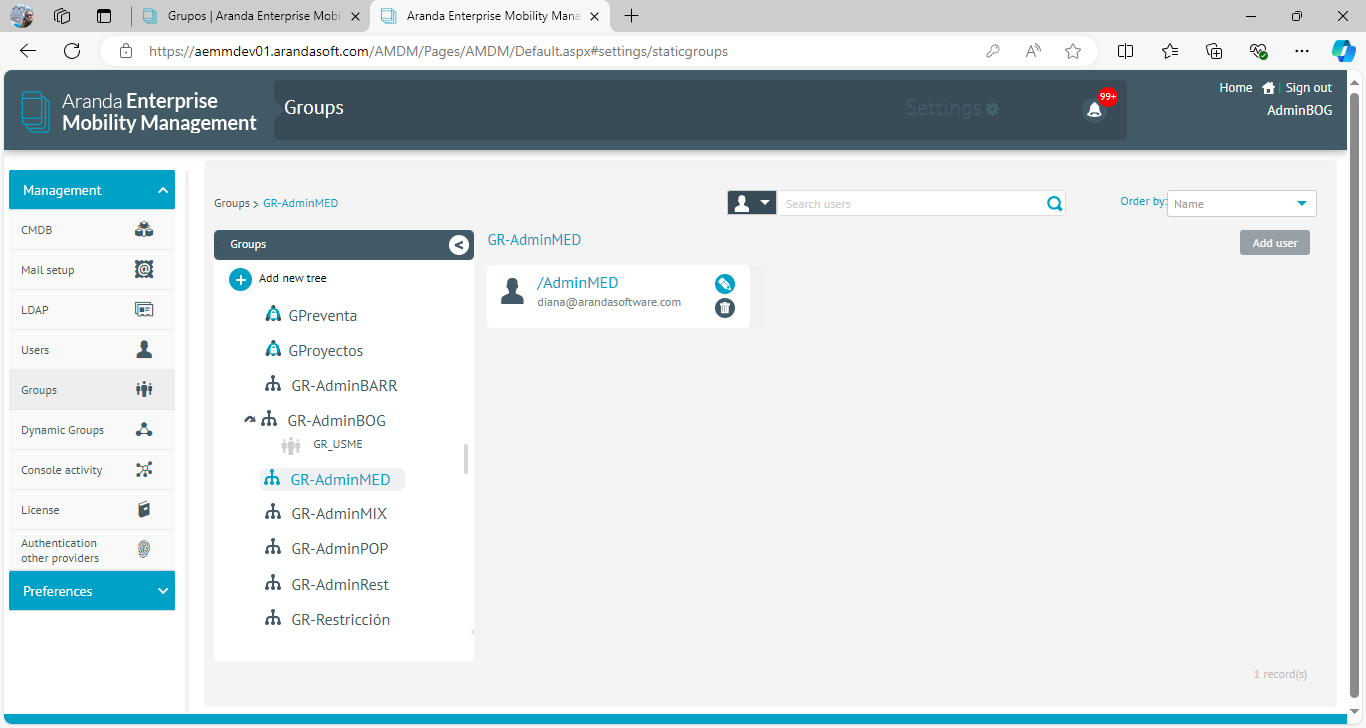Click the GR_USME group icon

[291, 445]
